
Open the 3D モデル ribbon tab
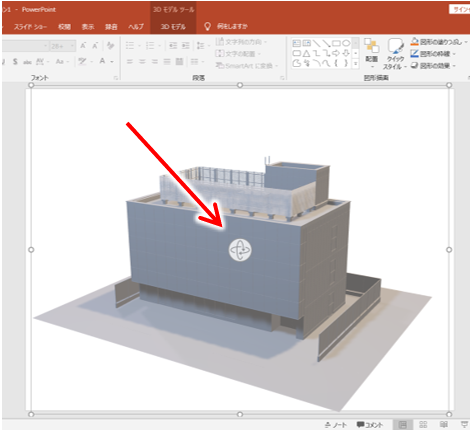tap(173, 27)
